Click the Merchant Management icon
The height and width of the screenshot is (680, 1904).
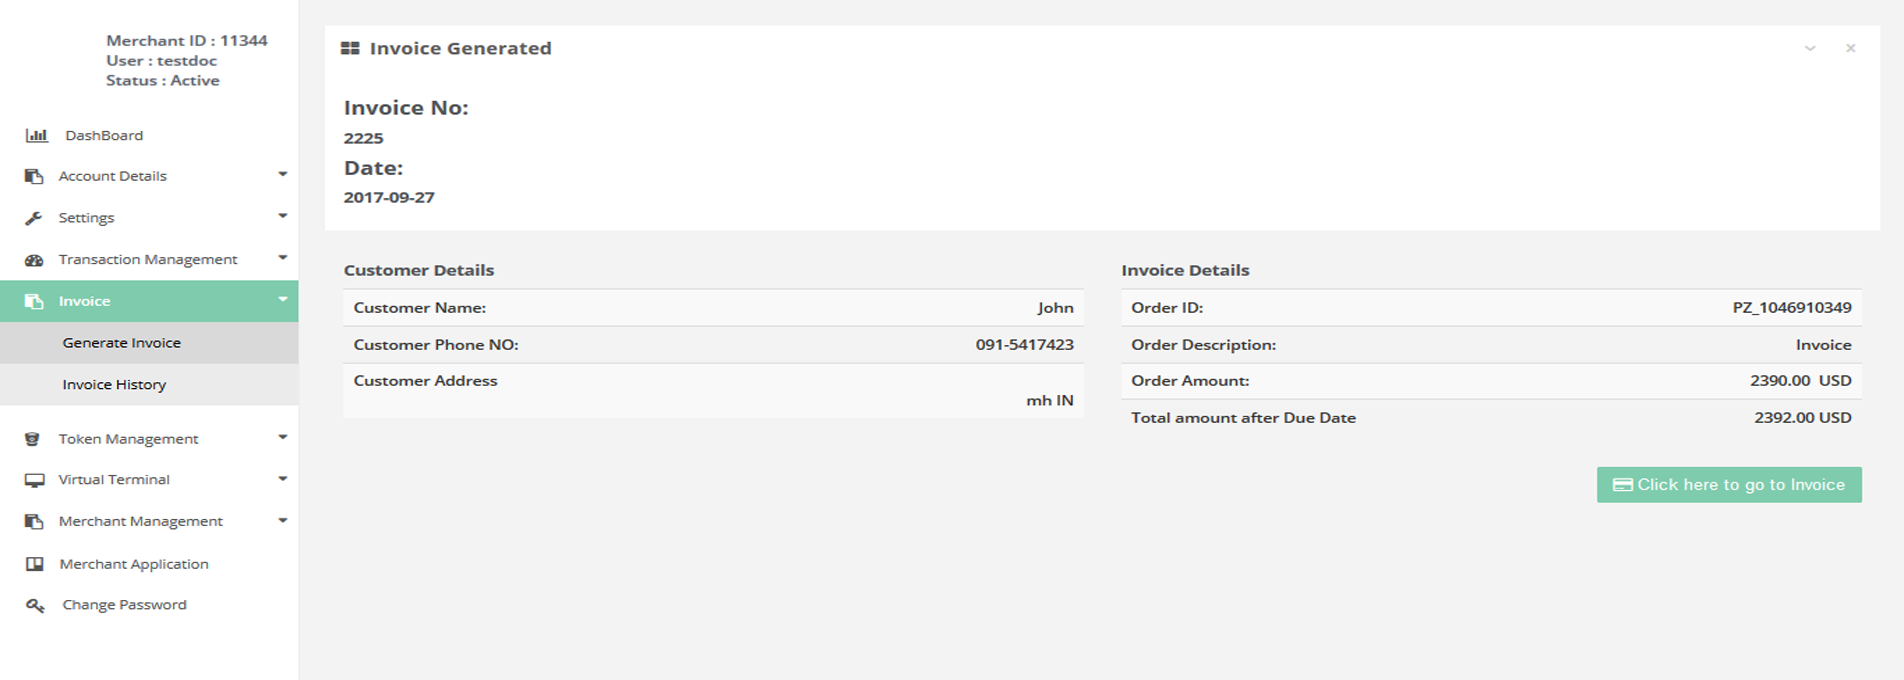pos(34,522)
